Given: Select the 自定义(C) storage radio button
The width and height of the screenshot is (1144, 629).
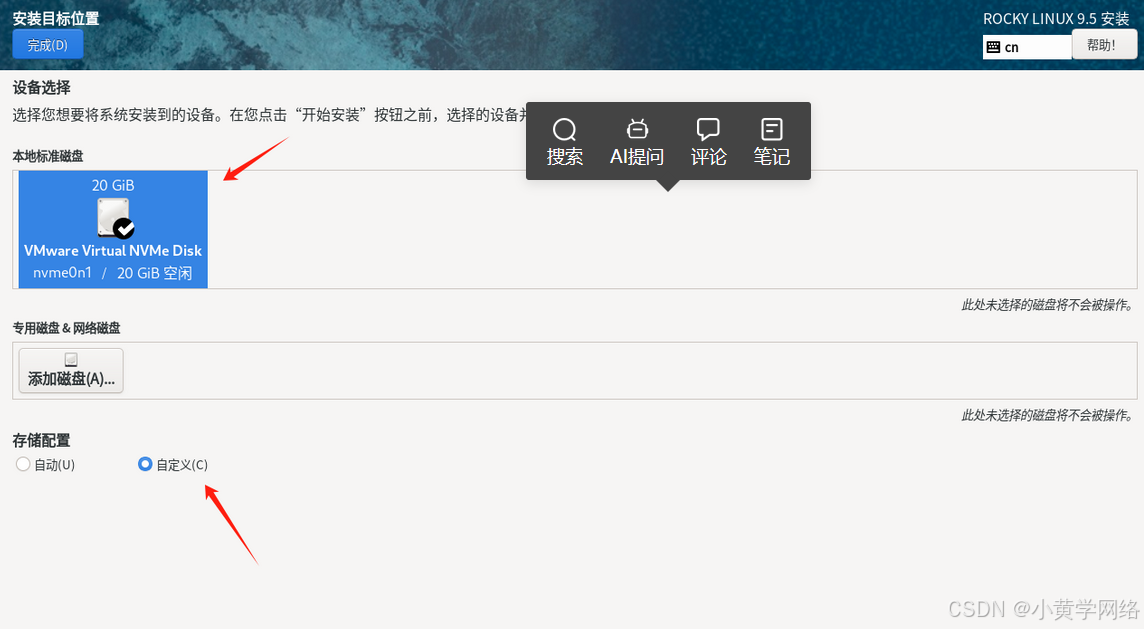Looking at the screenshot, I should point(145,464).
